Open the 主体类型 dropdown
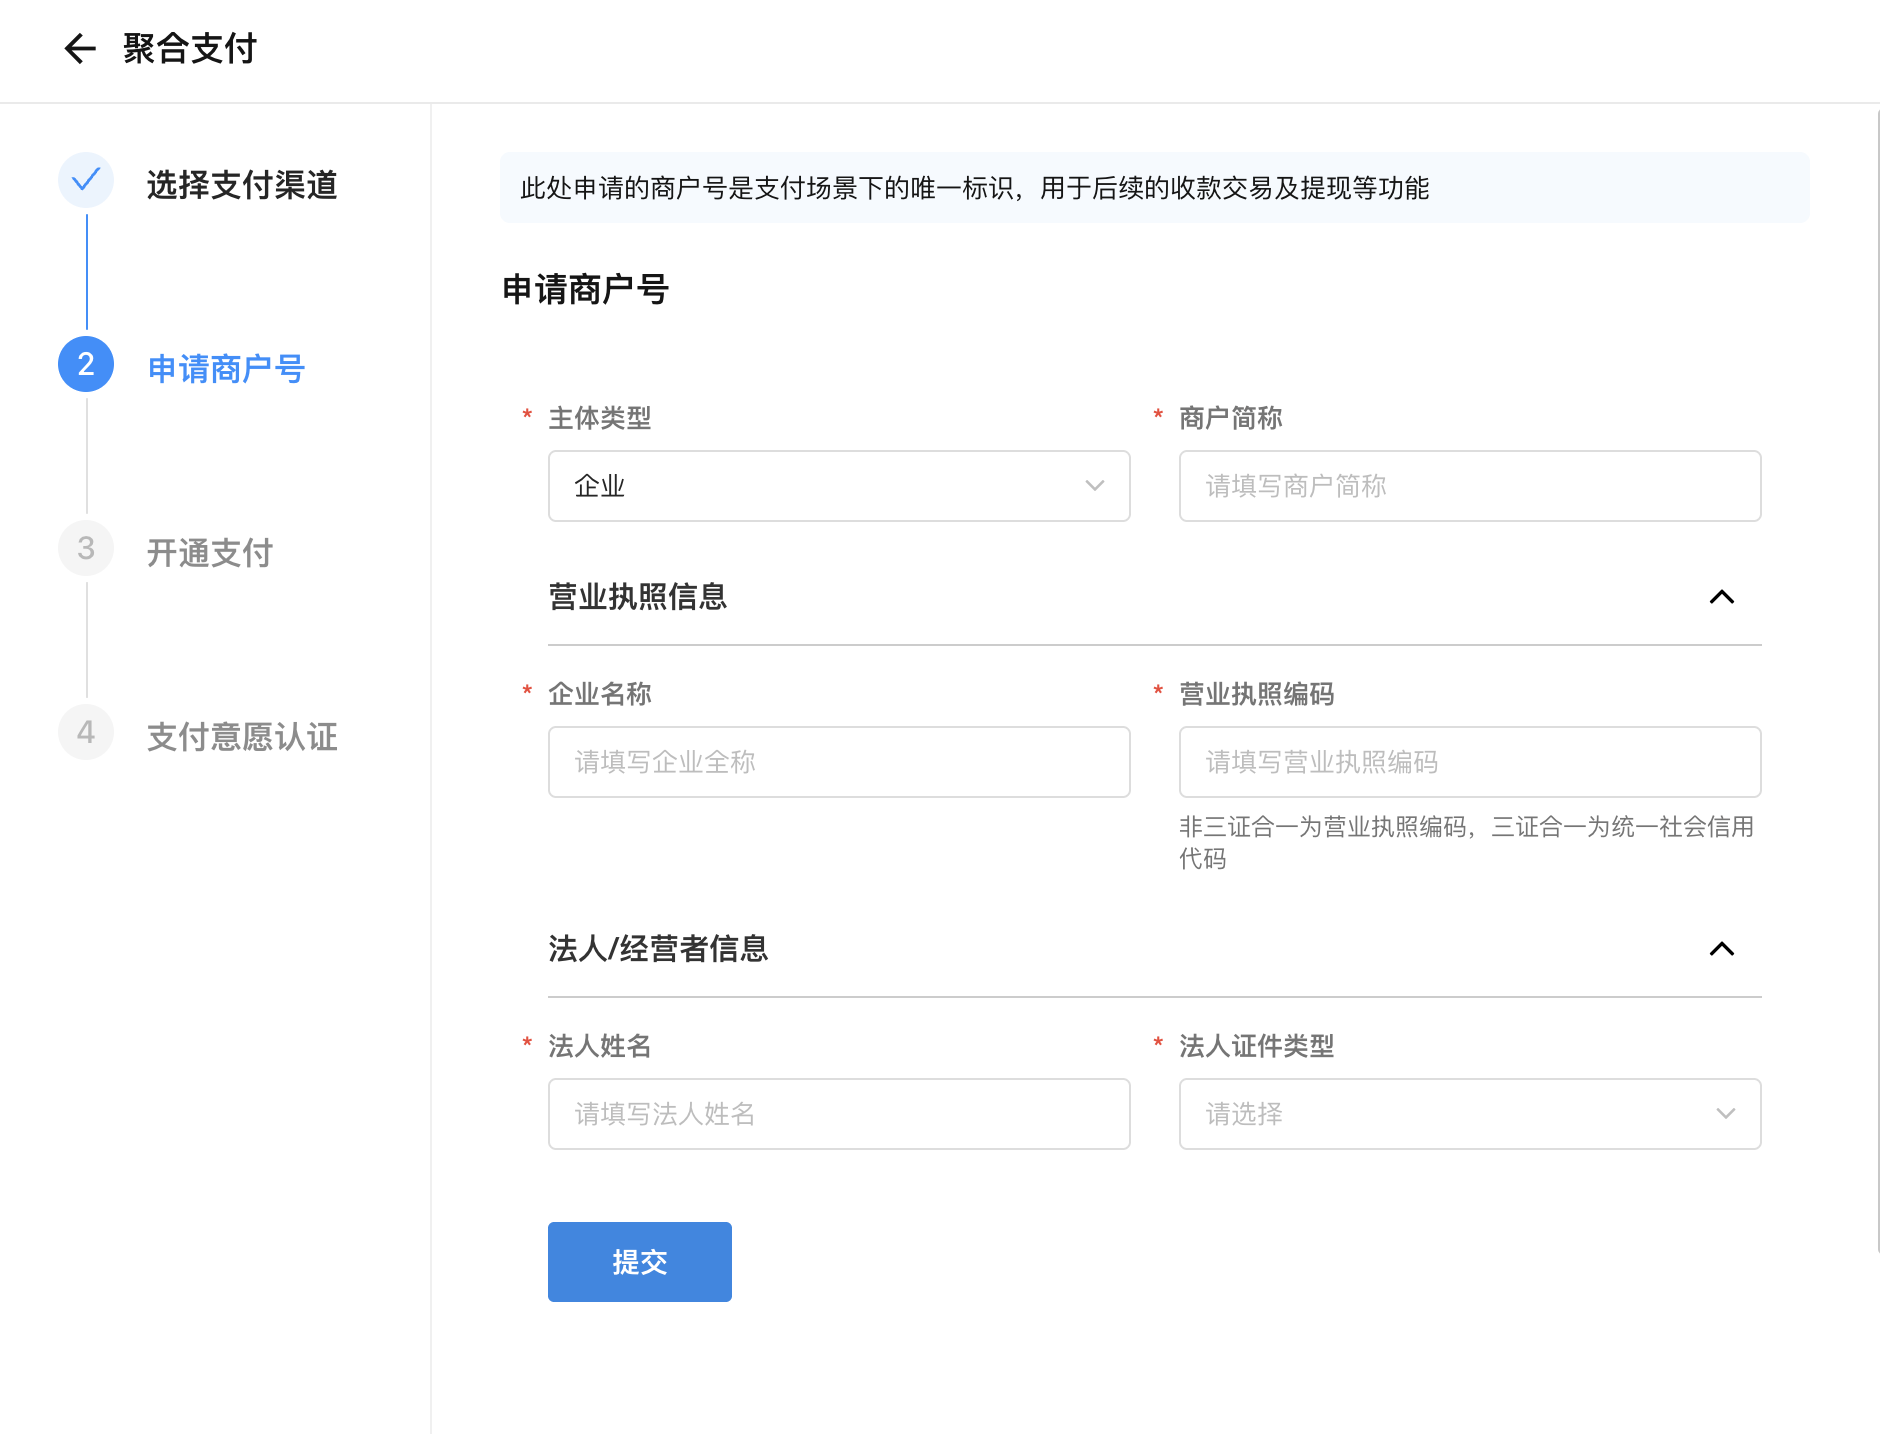 838,486
